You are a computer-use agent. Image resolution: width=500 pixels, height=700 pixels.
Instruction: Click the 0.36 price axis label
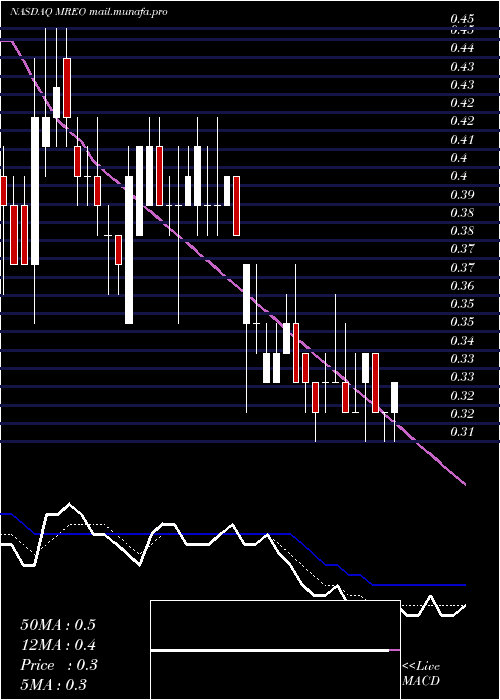(462, 285)
